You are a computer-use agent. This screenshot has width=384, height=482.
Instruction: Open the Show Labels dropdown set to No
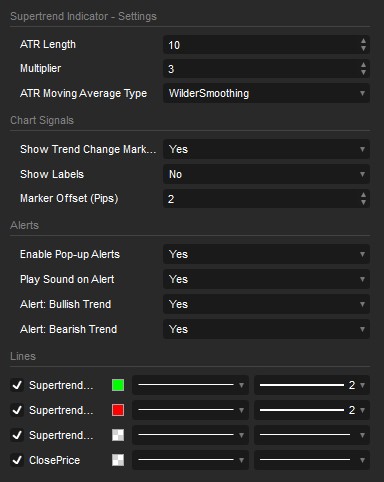tap(266, 174)
